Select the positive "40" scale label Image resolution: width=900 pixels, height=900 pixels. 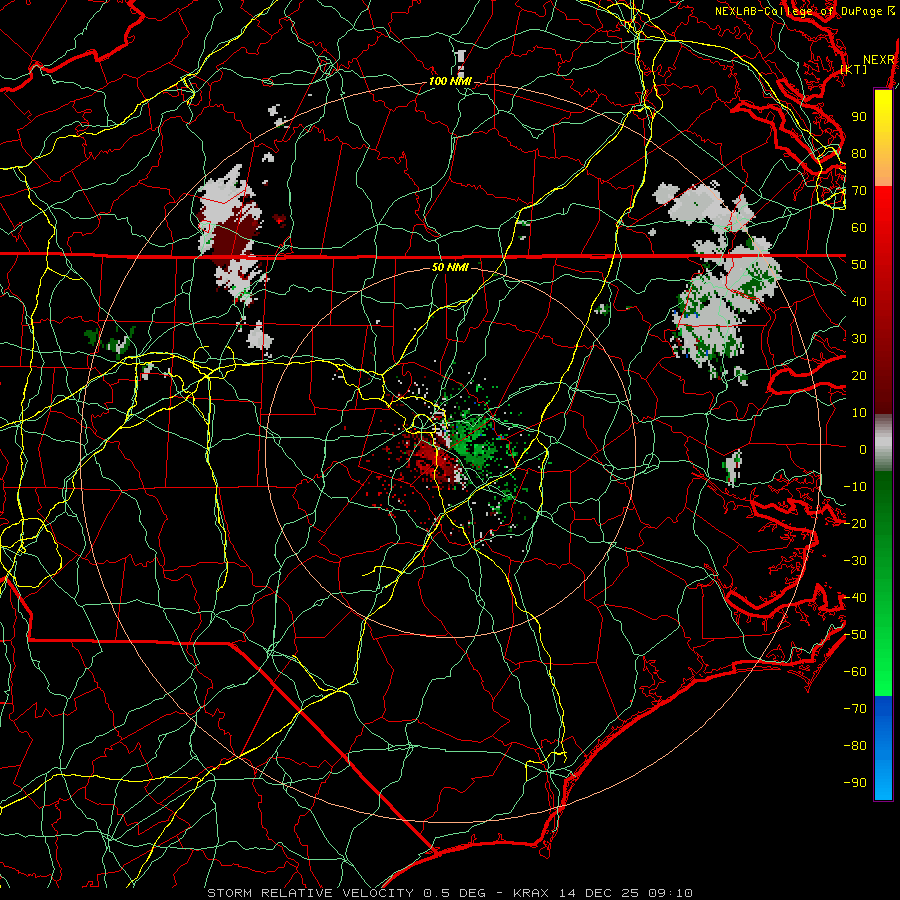(859, 302)
